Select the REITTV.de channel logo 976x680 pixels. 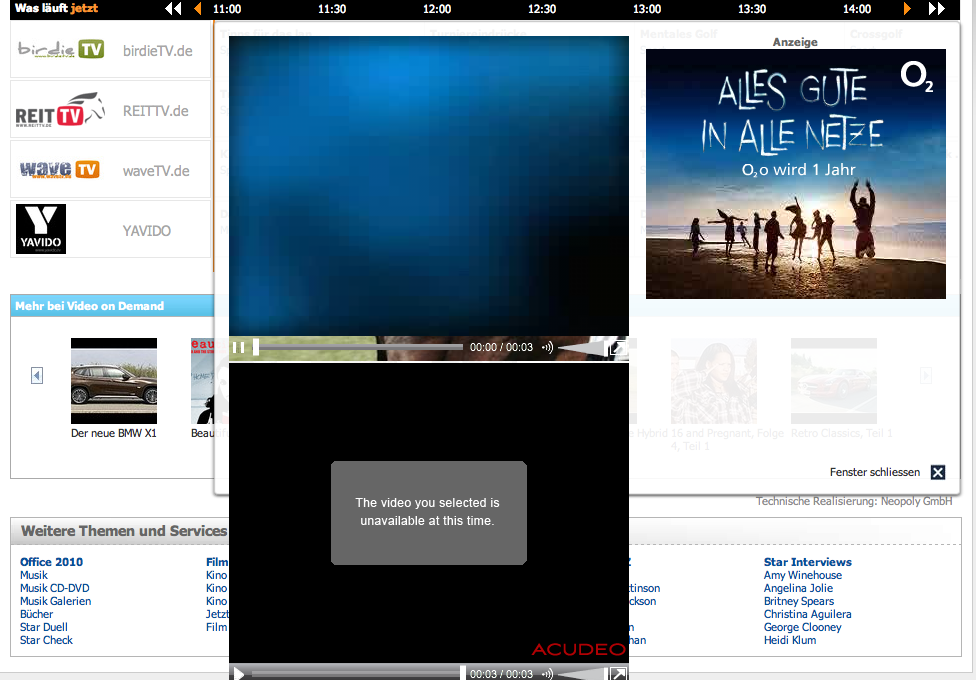(x=61, y=111)
